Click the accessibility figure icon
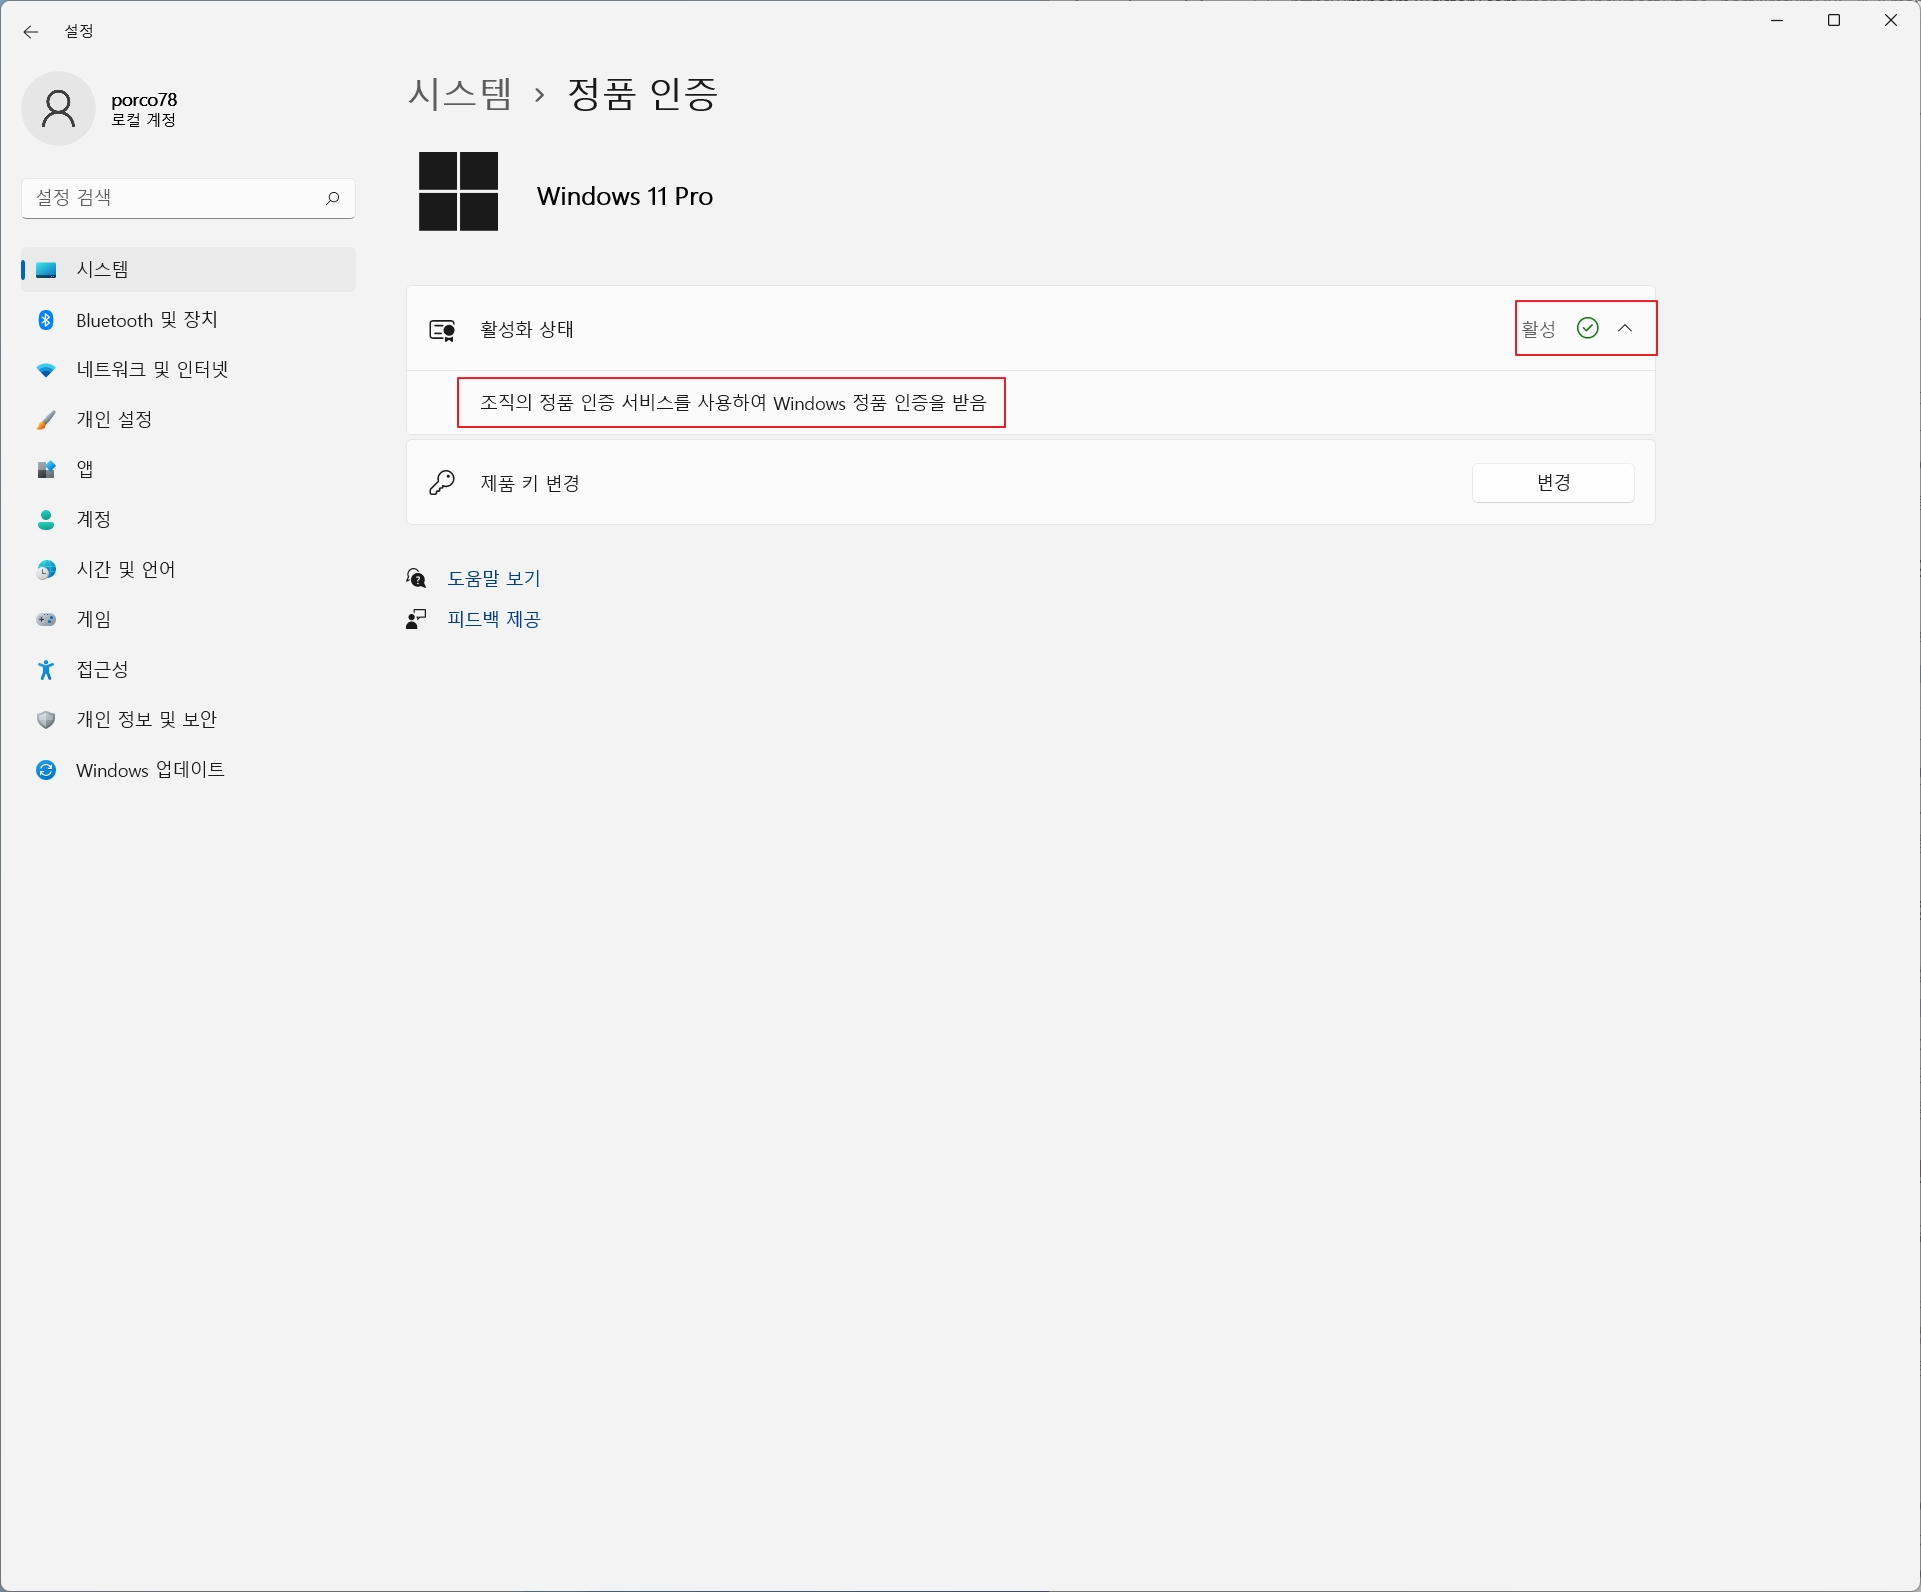The image size is (1921, 1592). point(46,670)
